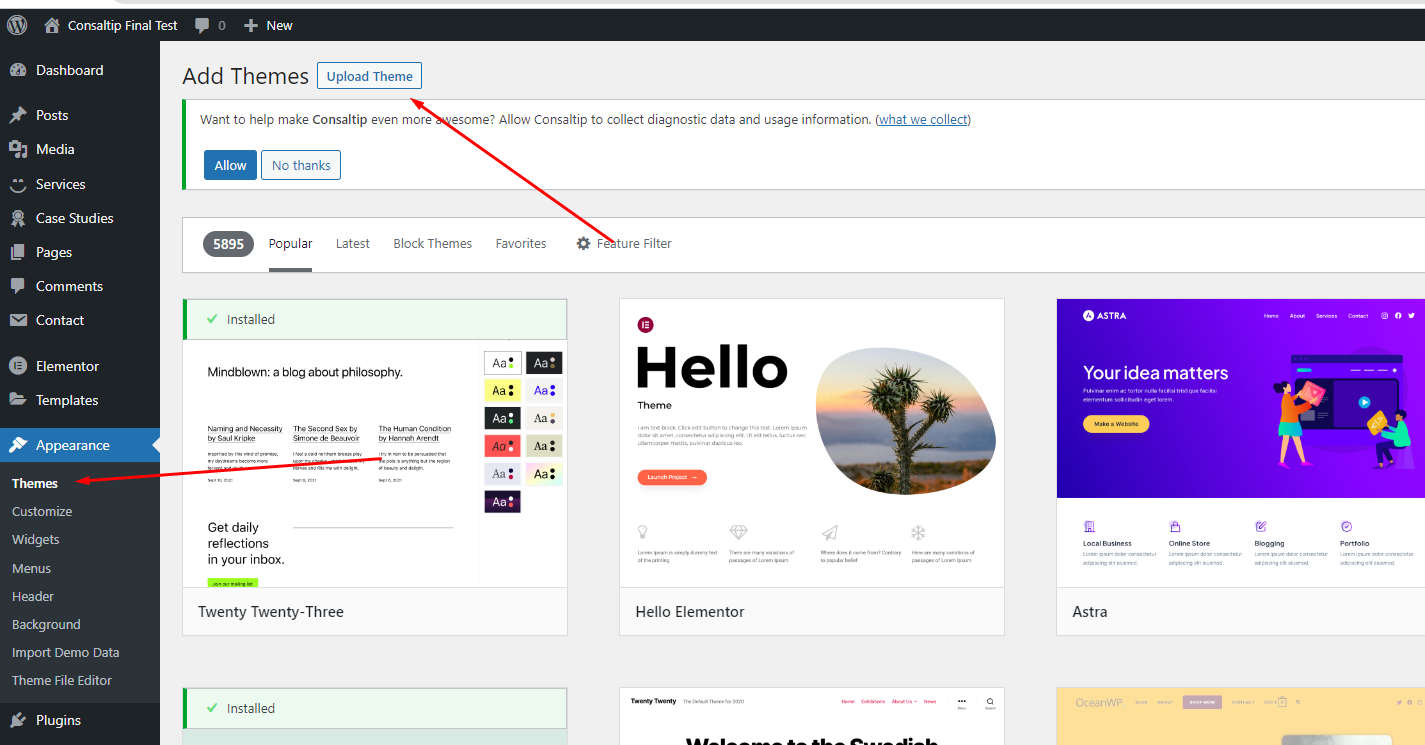Screen dimensions: 1425x745
Task: Open Background under Appearance
Action: pyautogui.click(x=46, y=624)
